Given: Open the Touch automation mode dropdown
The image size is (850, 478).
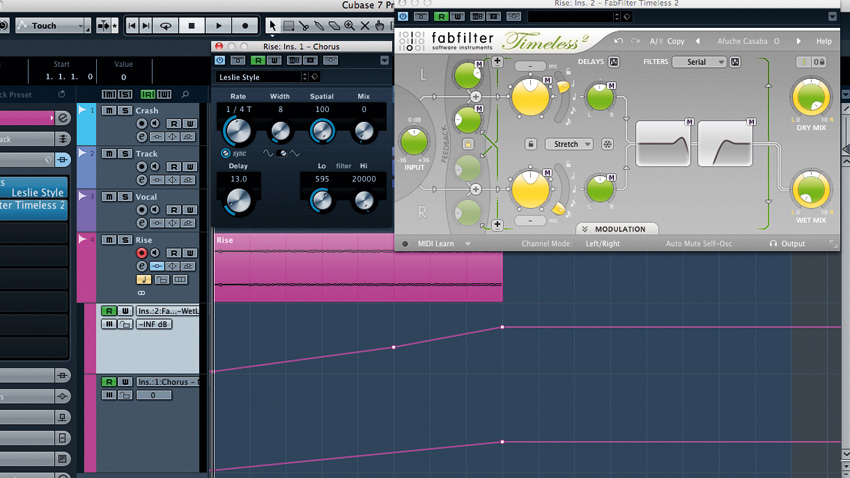Looking at the screenshot, I should click(53, 25).
